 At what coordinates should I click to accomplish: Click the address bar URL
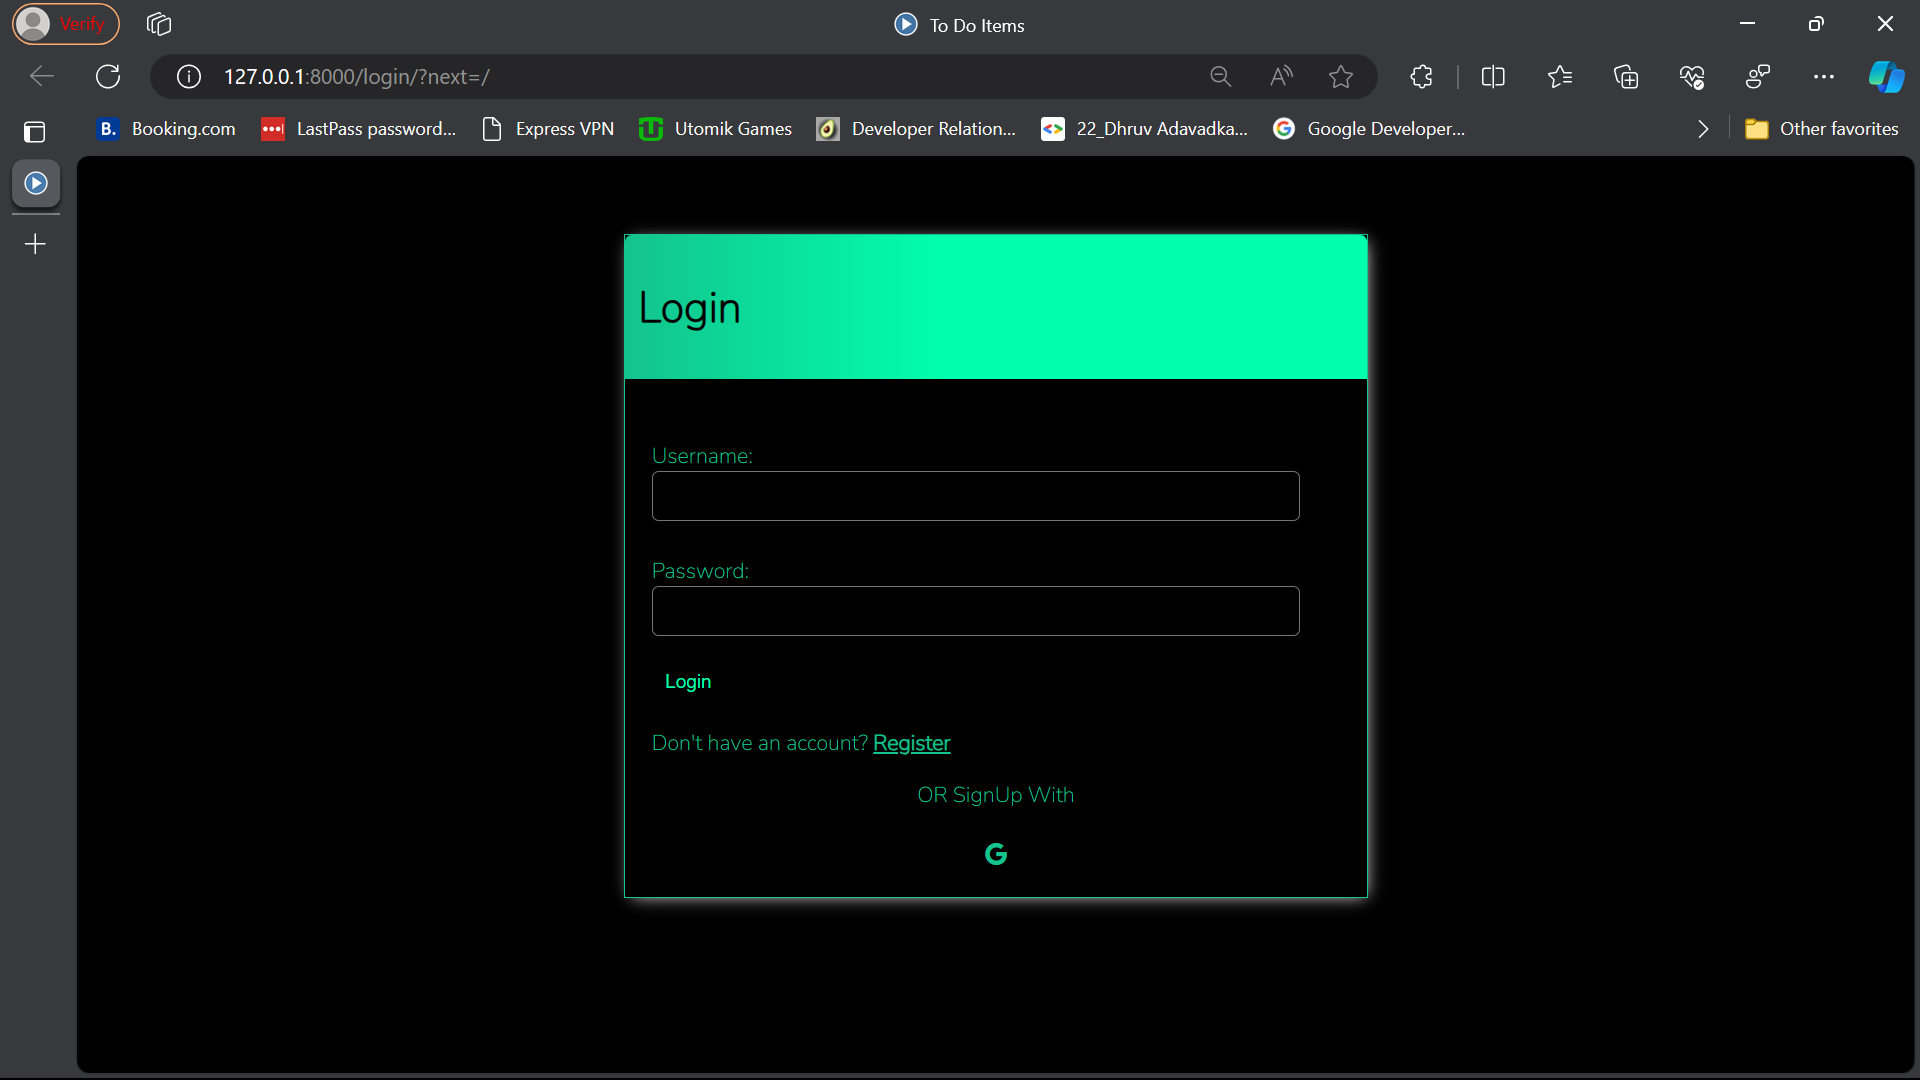coord(357,77)
